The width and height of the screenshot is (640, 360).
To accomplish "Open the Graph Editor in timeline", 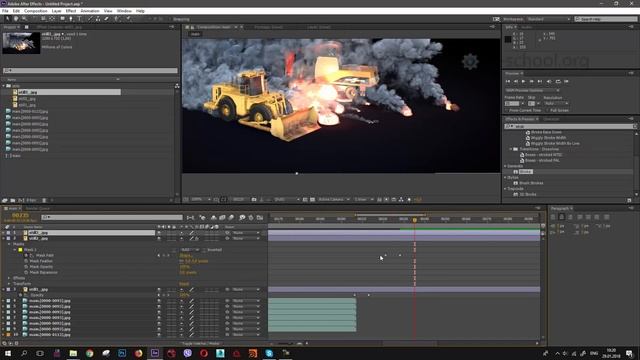I will (x=260, y=218).
